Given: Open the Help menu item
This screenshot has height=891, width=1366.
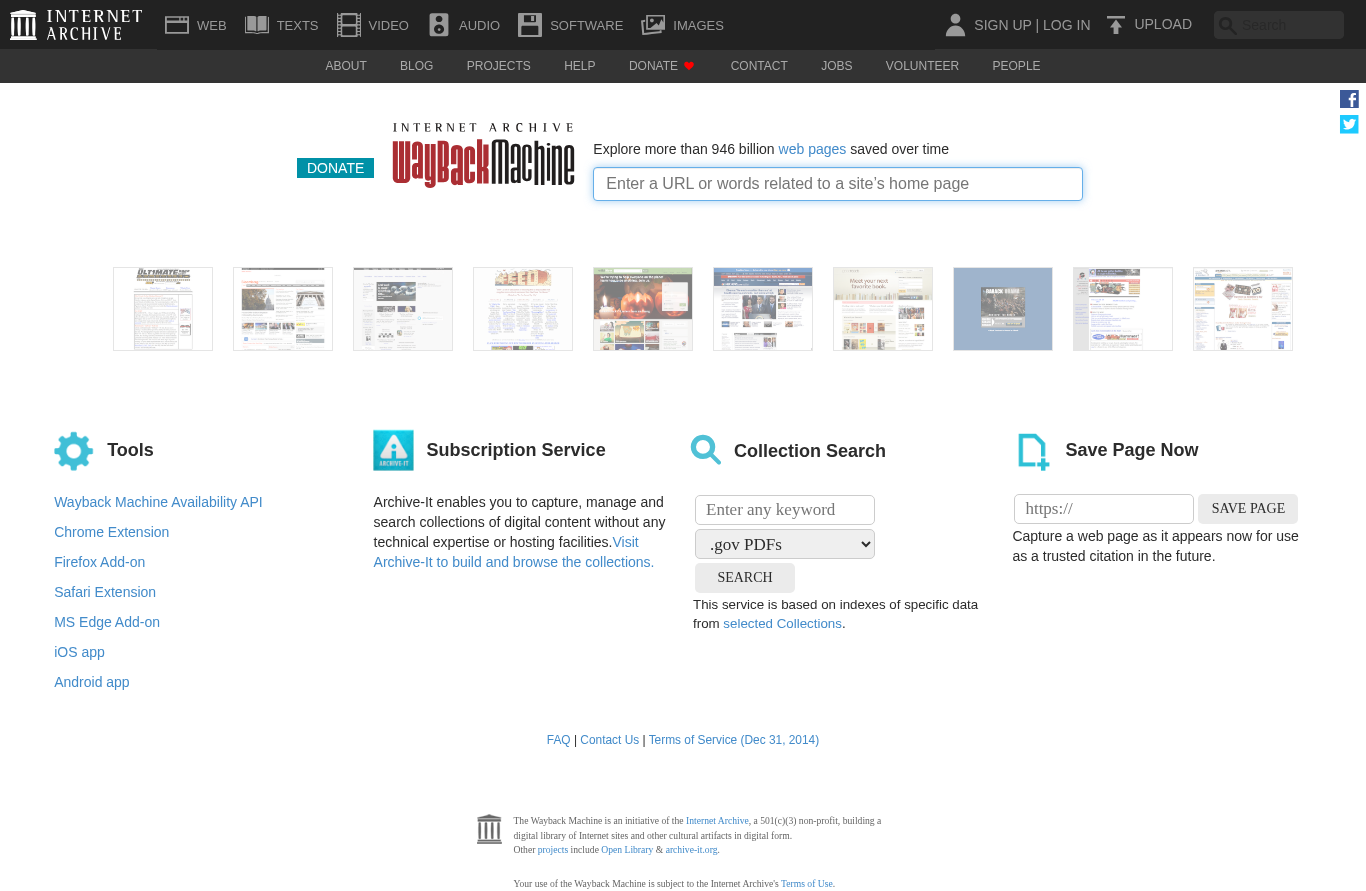Looking at the screenshot, I should coord(580,66).
